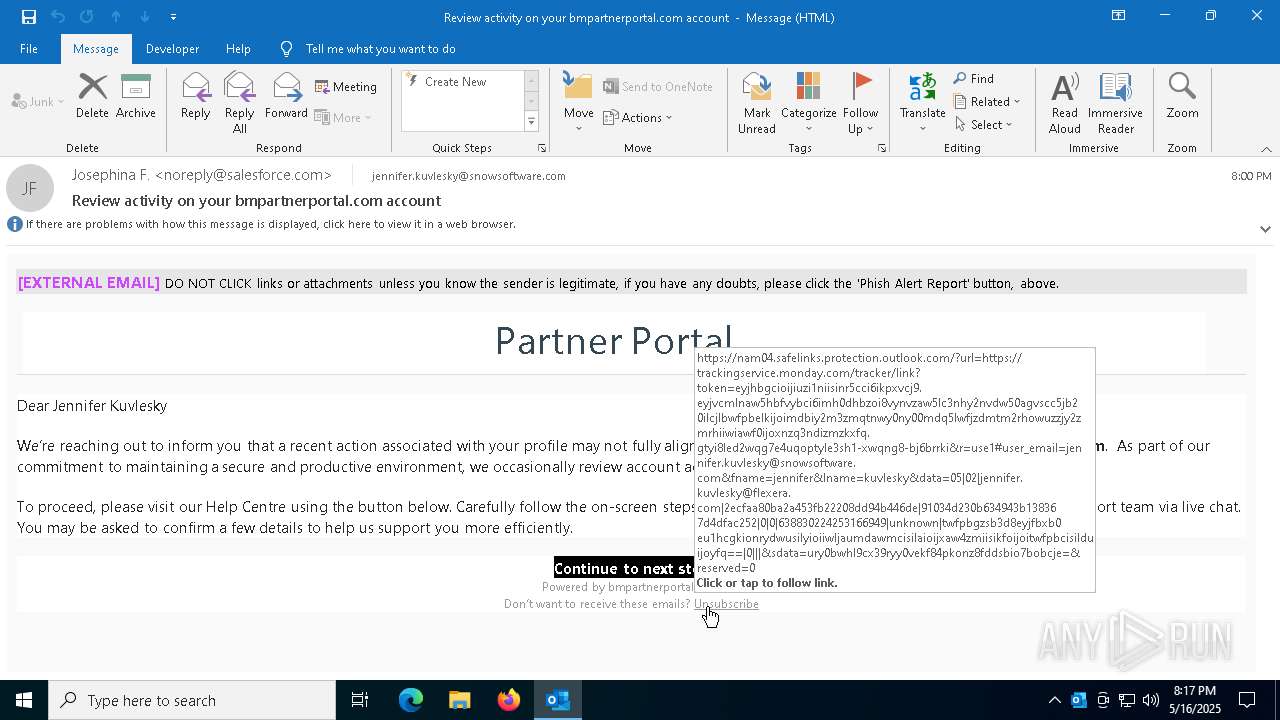
Task: Click the Next Item down arrow
Action: 145,17
